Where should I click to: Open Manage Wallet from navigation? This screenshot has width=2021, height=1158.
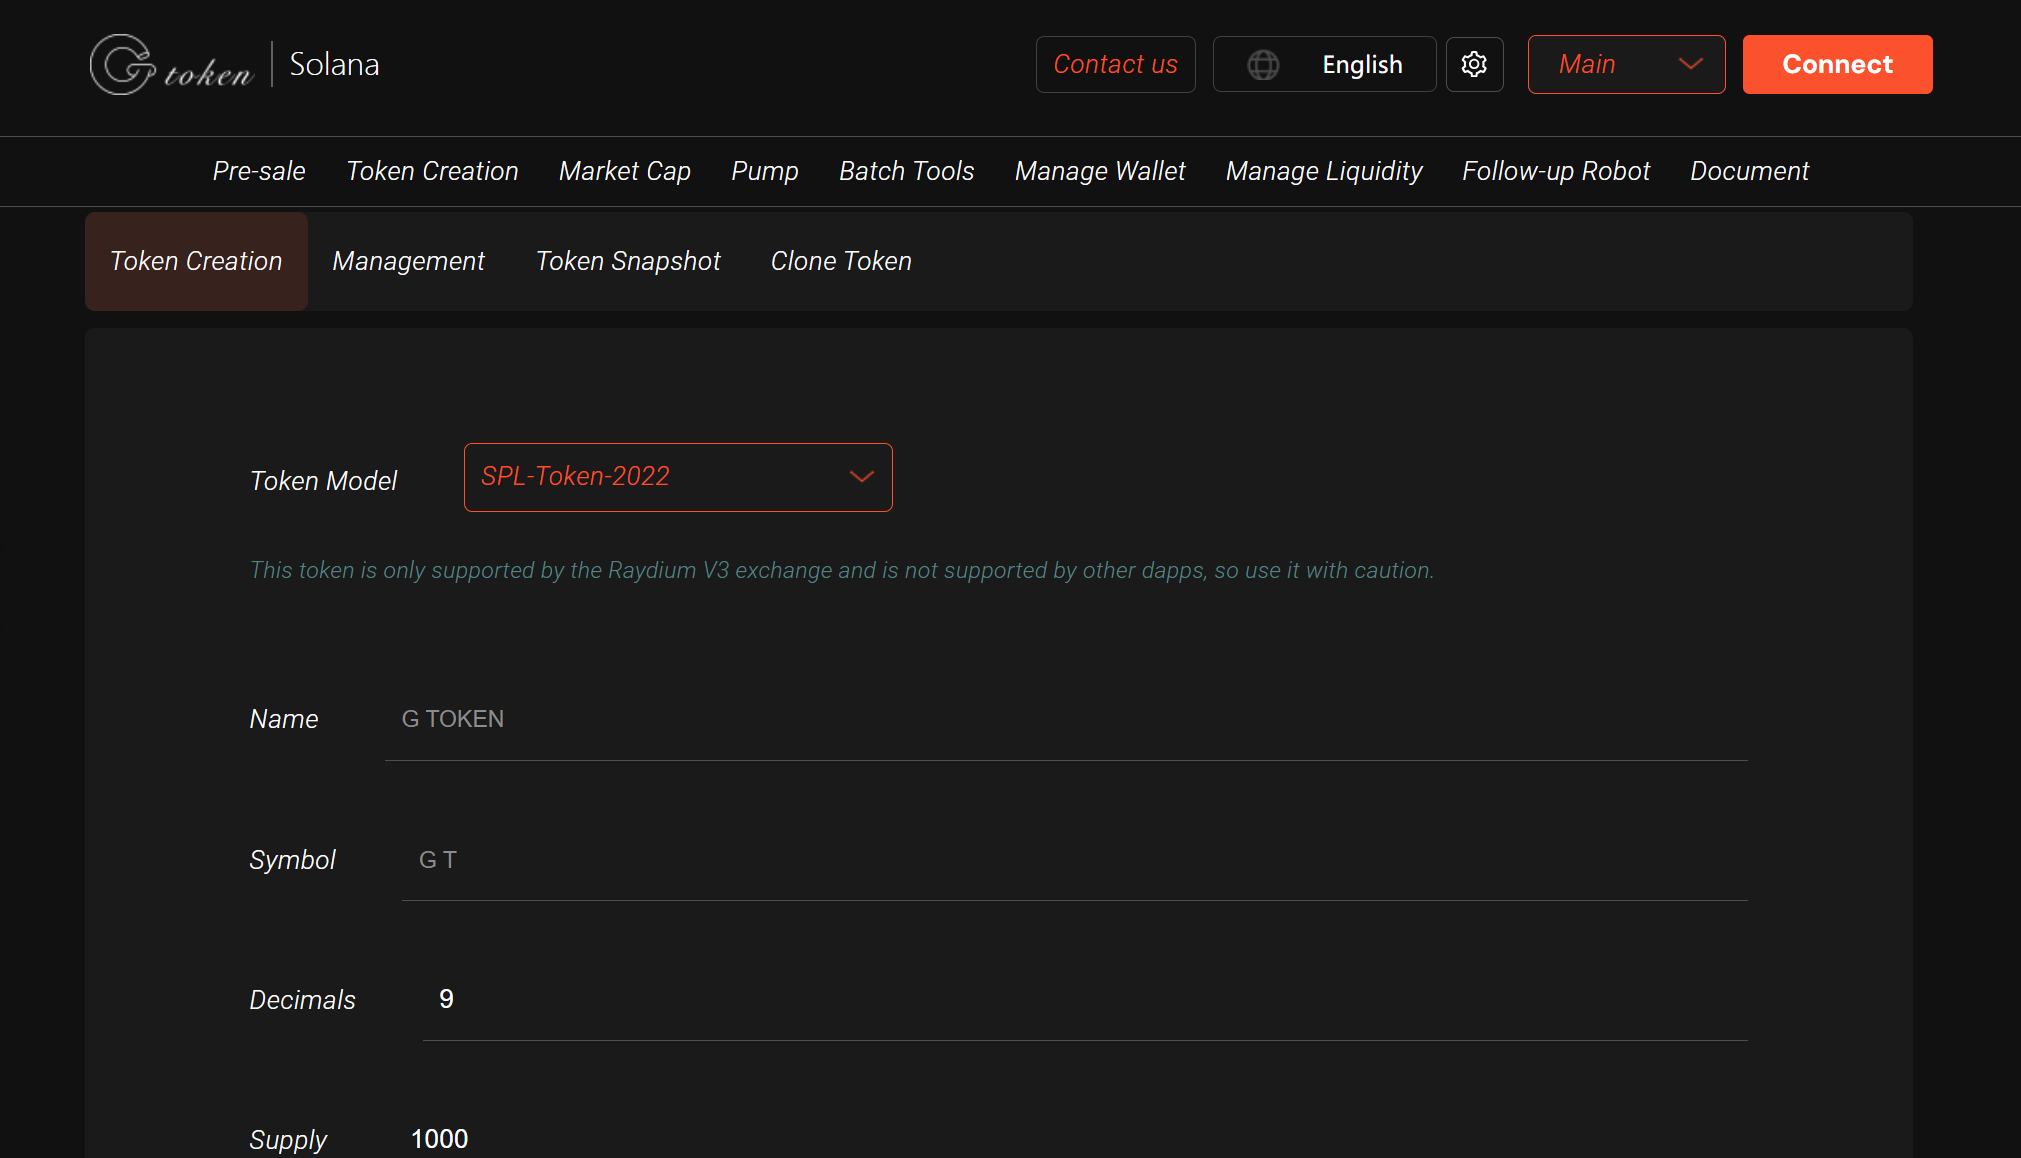(1100, 171)
